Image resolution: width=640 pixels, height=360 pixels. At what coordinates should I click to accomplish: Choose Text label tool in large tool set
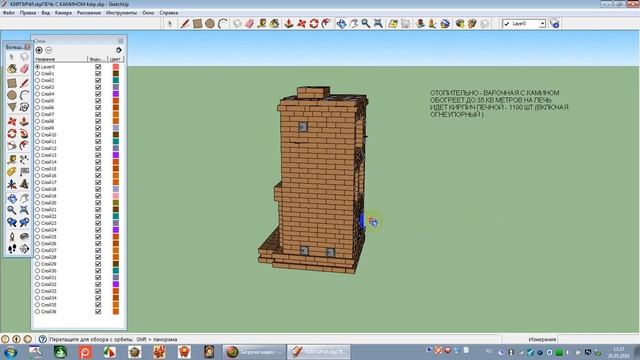[24, 171]
